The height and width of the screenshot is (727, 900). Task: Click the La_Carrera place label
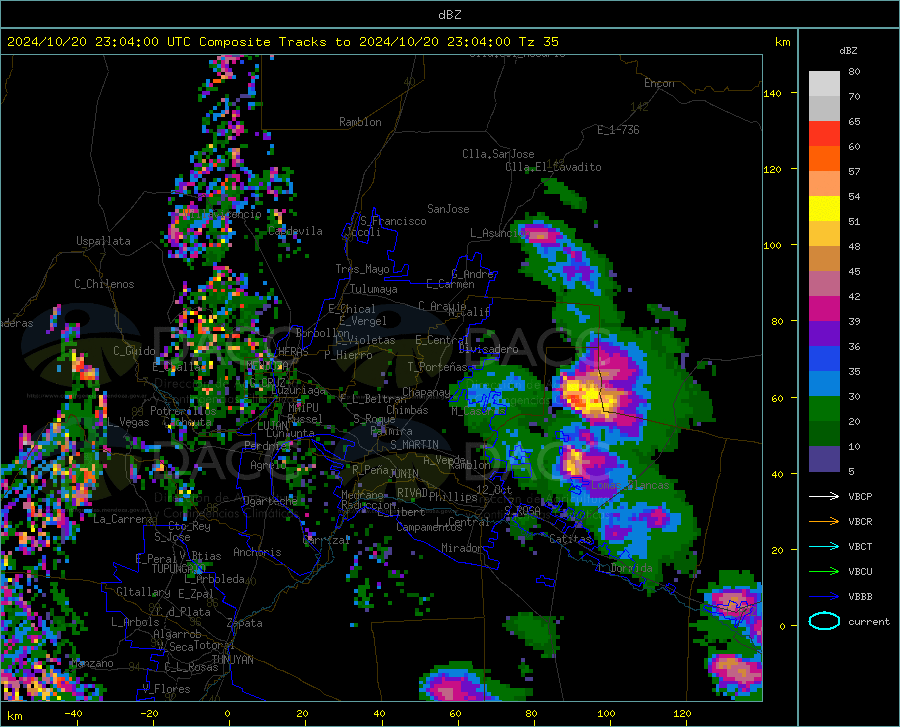coord(123,519)
